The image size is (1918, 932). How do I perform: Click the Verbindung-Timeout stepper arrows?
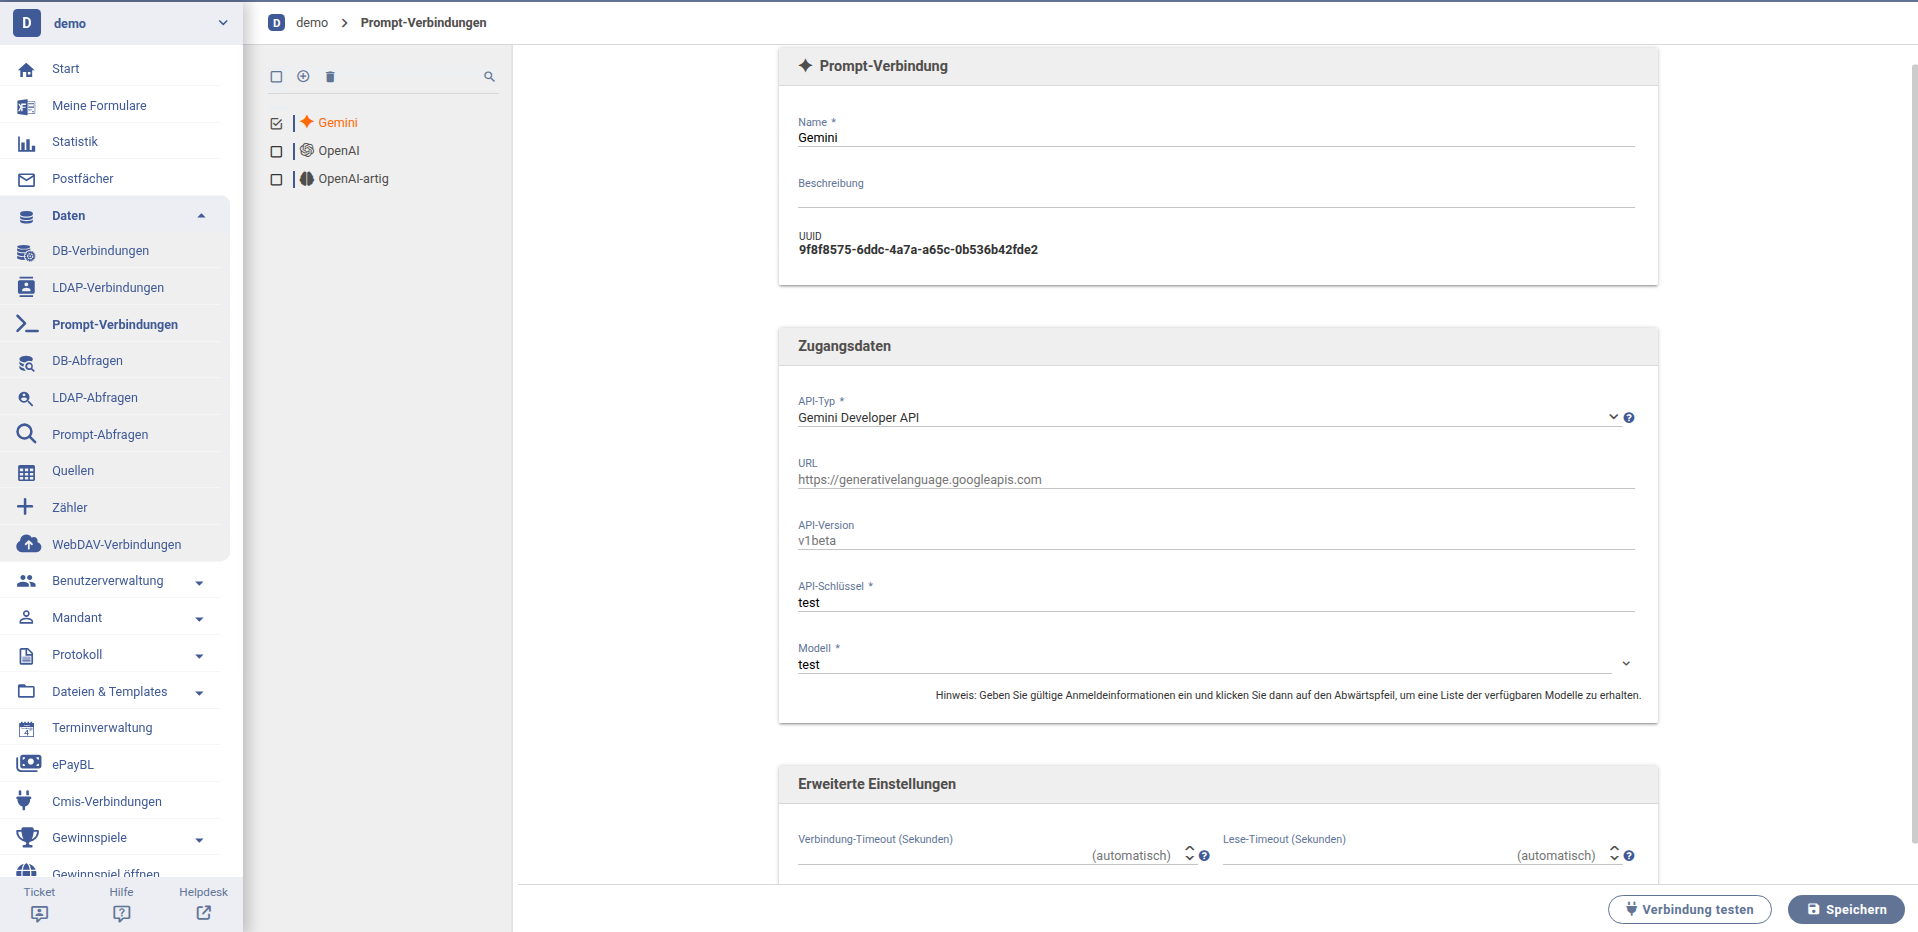tap(1190, 853)
